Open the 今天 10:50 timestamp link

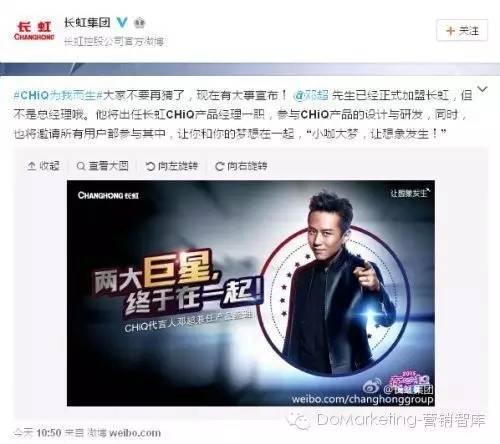coord(37,433)
